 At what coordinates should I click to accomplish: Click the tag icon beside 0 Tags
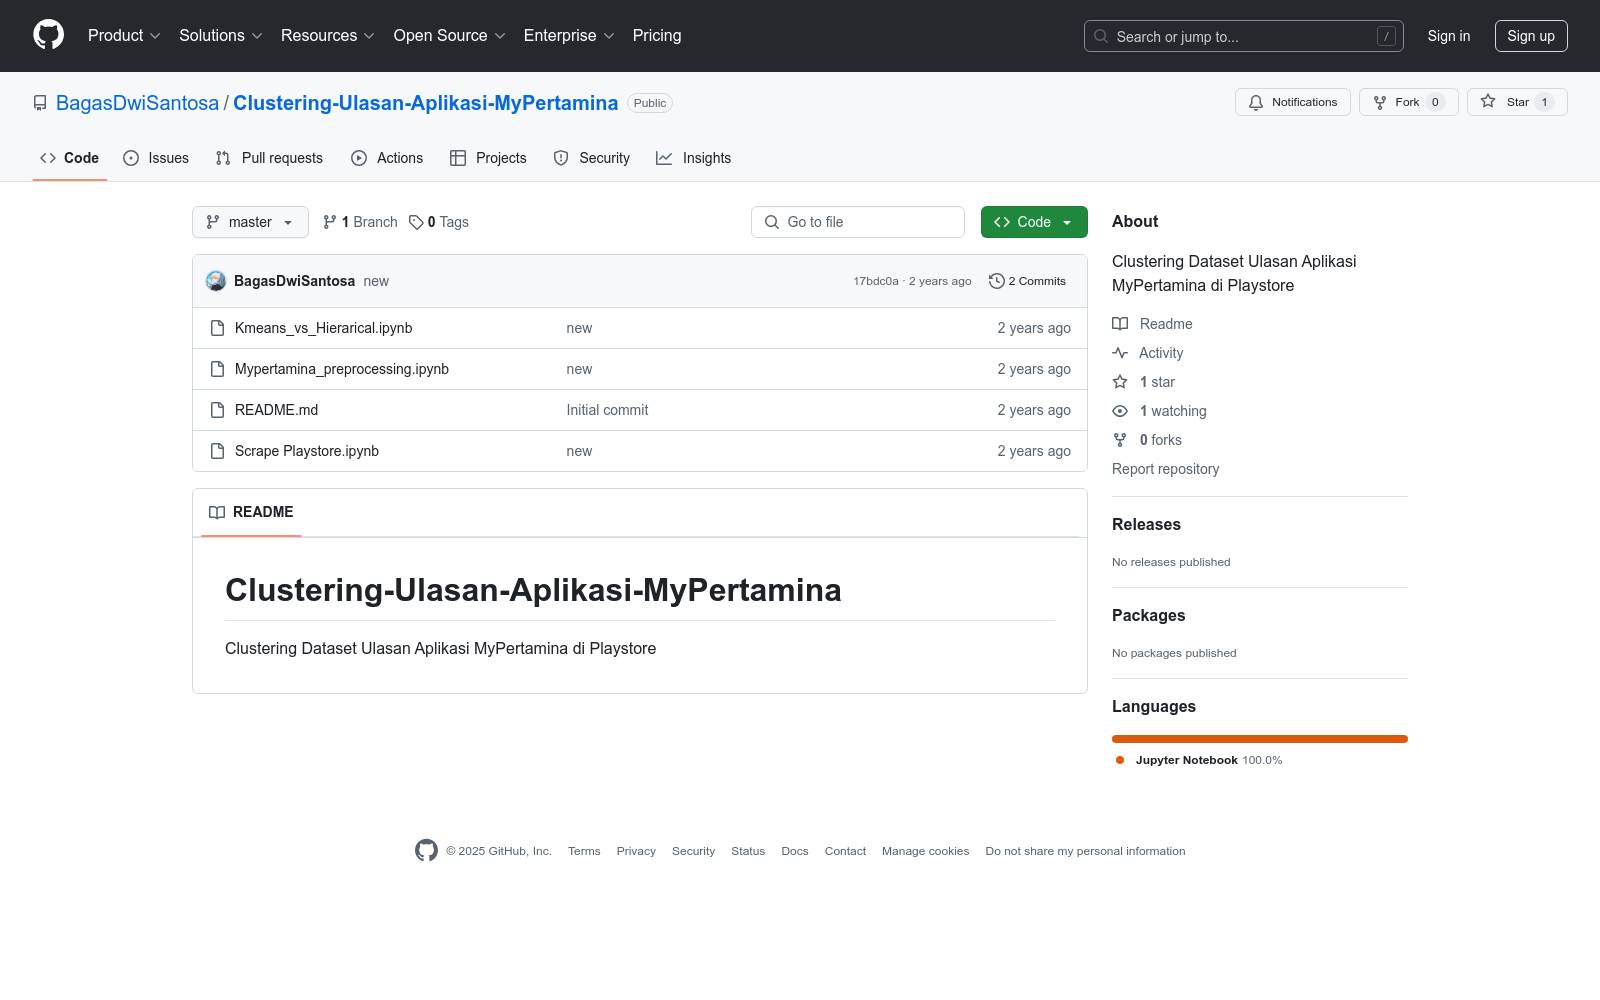tap(416, 222)
